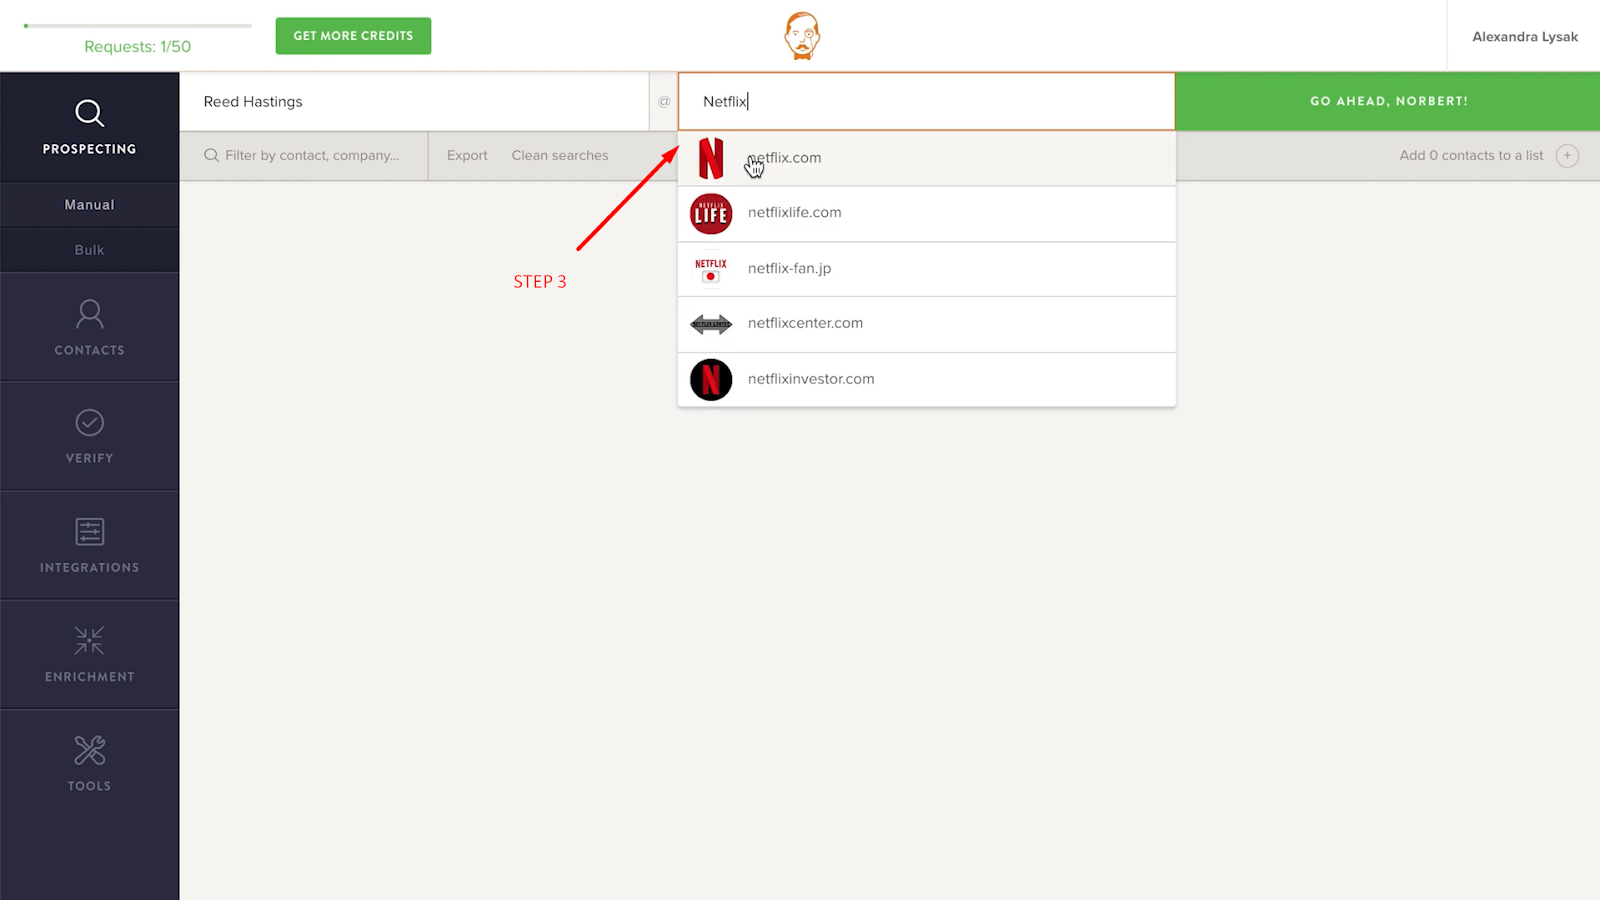
Task: Click the netflixcenter.com arrow logo
Action: [711, 324]
